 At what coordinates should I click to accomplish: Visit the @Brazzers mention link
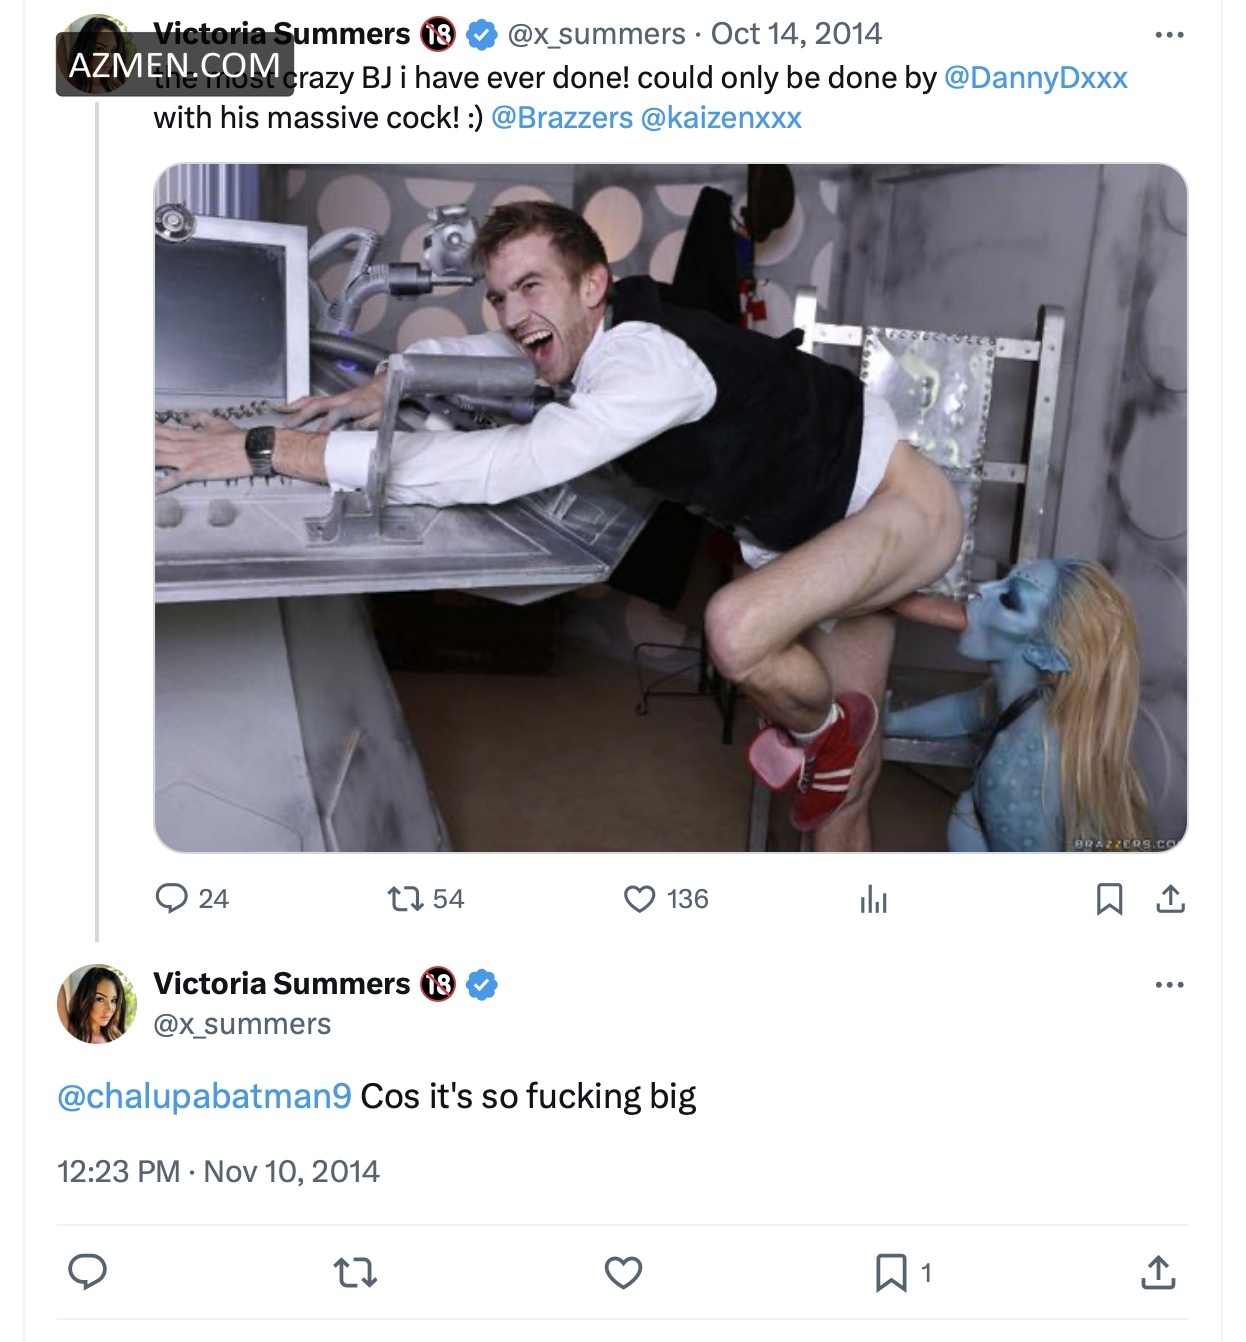click(562, 118)
